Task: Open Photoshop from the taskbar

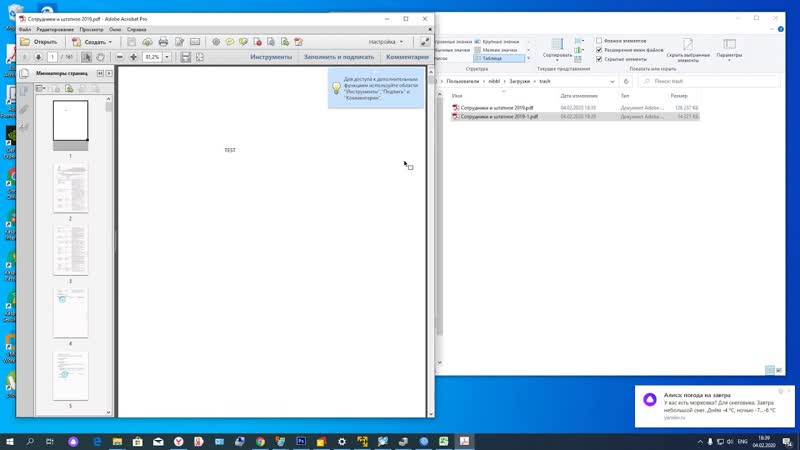Action: 301,441
